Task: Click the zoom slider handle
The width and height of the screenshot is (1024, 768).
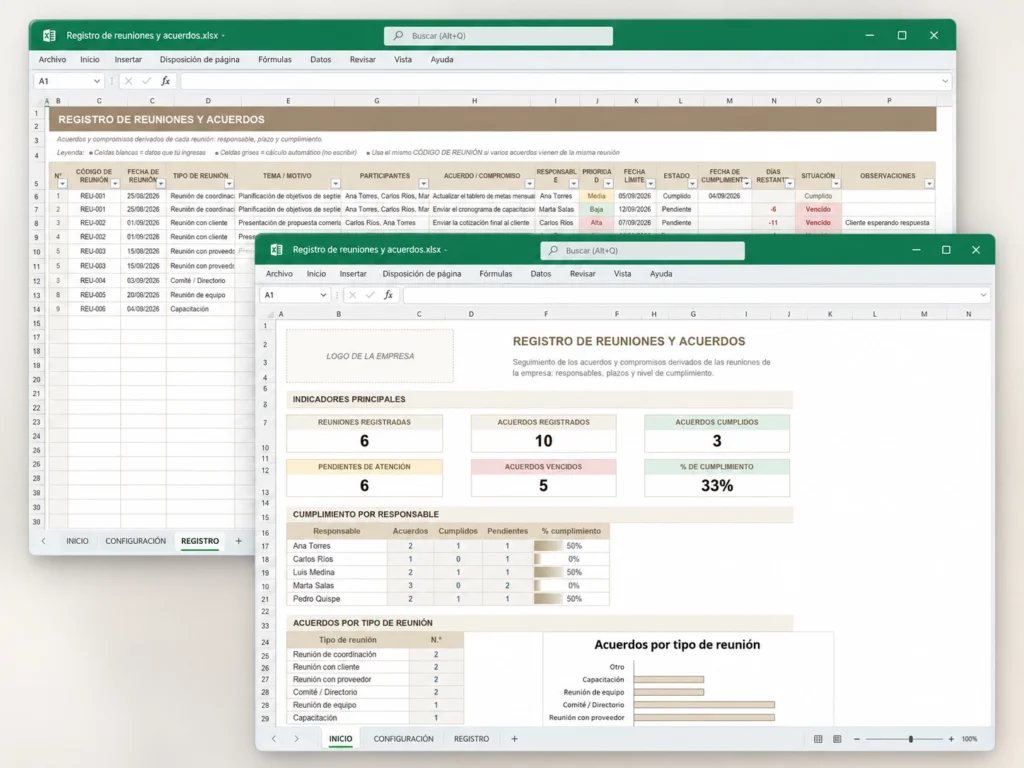Action: 910,739
